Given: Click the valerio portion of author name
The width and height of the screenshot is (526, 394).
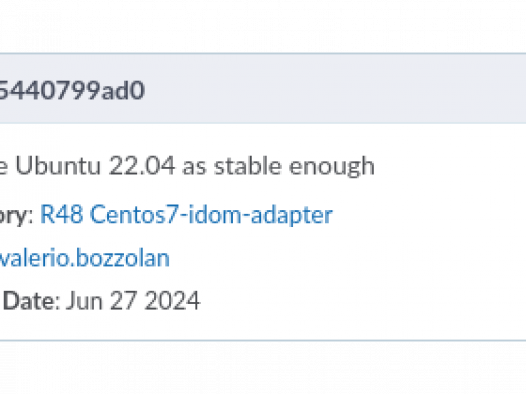Looking at the screenshot, I should [x=35, y=258].
